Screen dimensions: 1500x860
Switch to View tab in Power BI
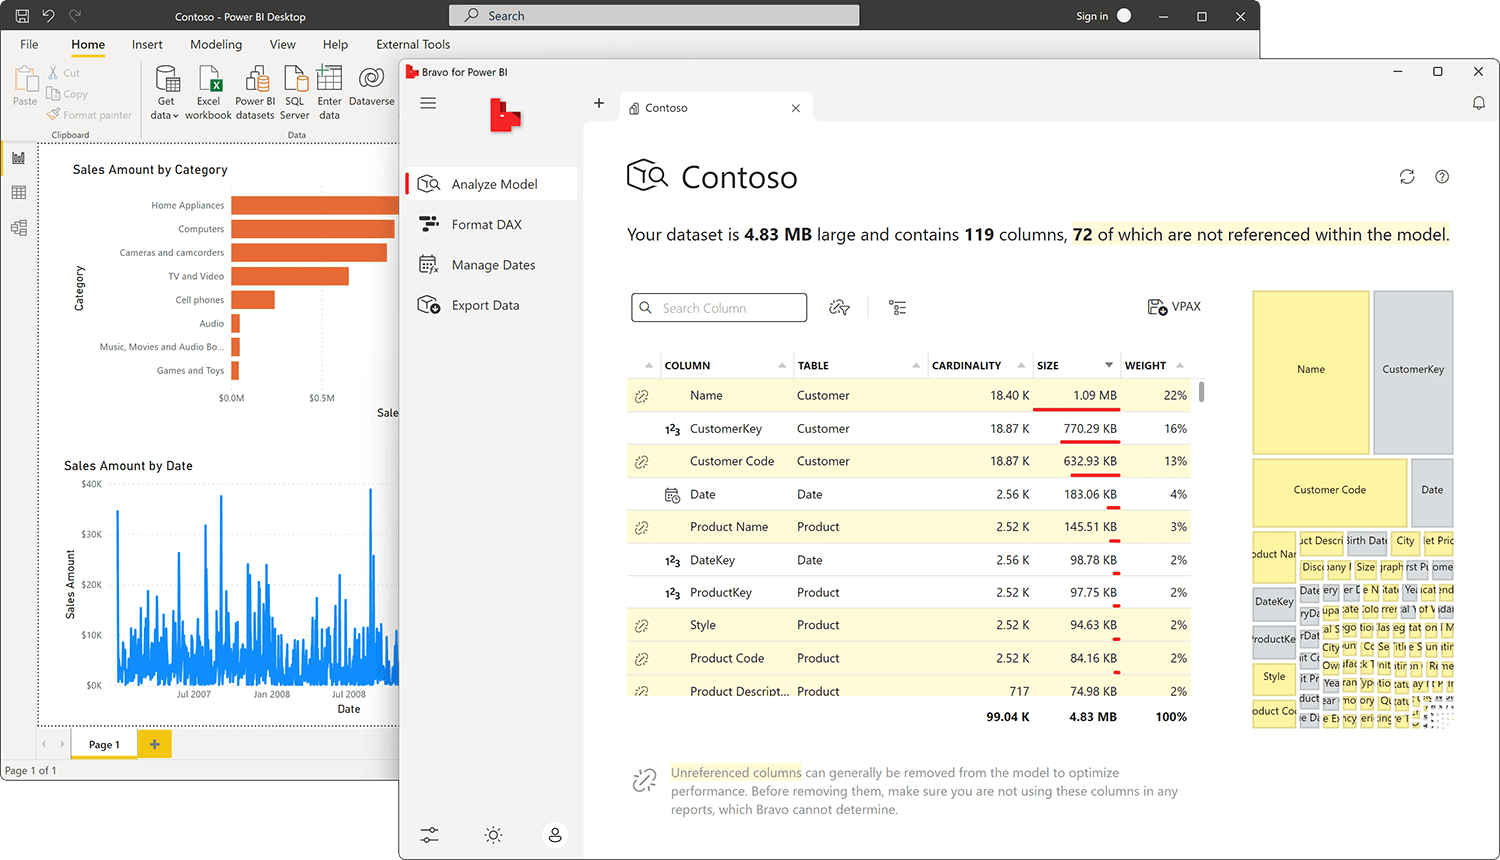pyautogui.click(x=282, y=44)
